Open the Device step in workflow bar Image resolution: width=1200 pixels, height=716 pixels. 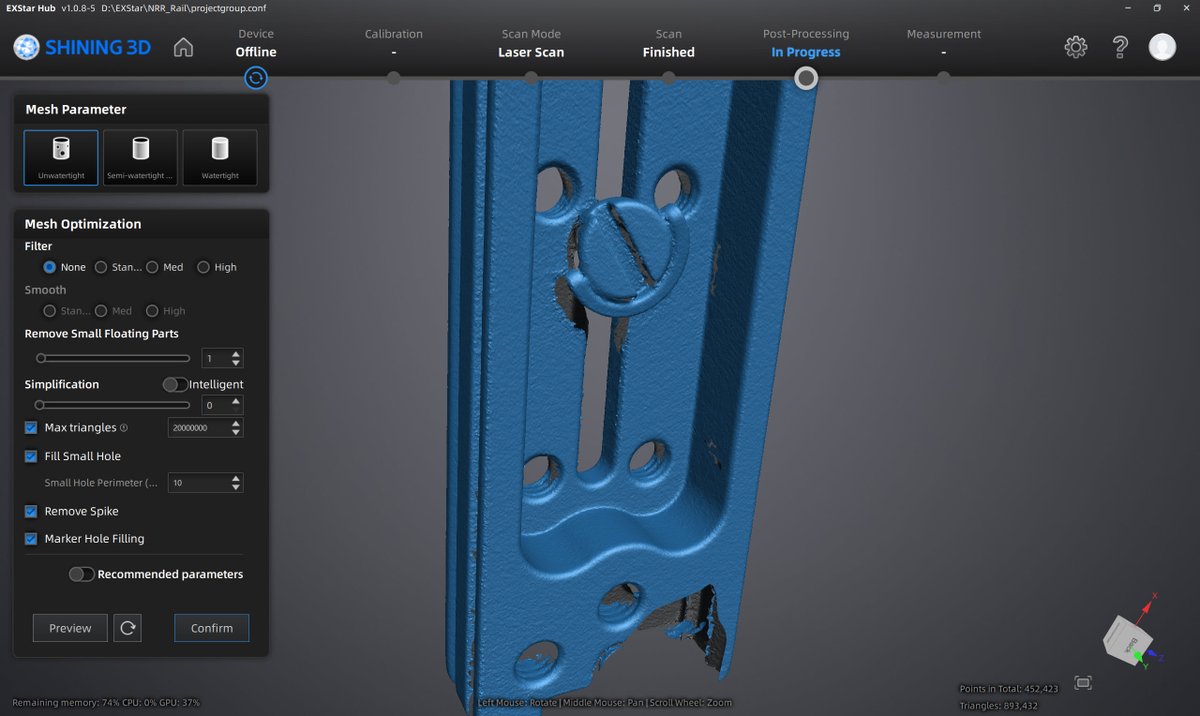[x=256, y=43]
